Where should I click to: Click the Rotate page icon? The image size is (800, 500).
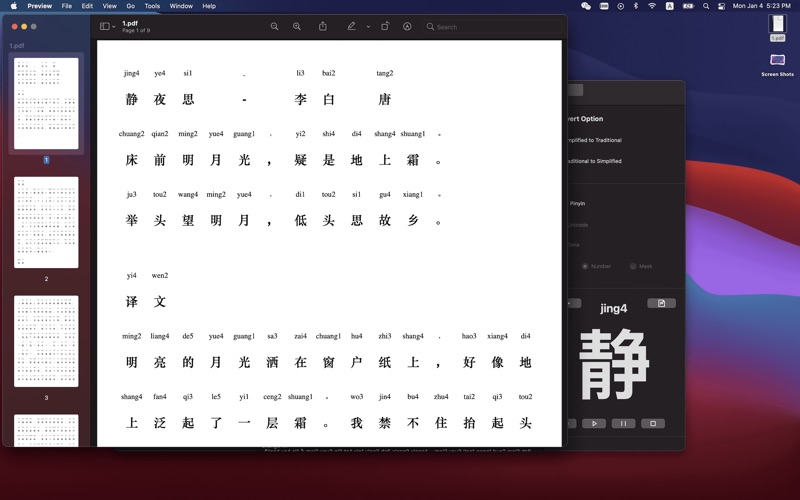tap(385, 27)
